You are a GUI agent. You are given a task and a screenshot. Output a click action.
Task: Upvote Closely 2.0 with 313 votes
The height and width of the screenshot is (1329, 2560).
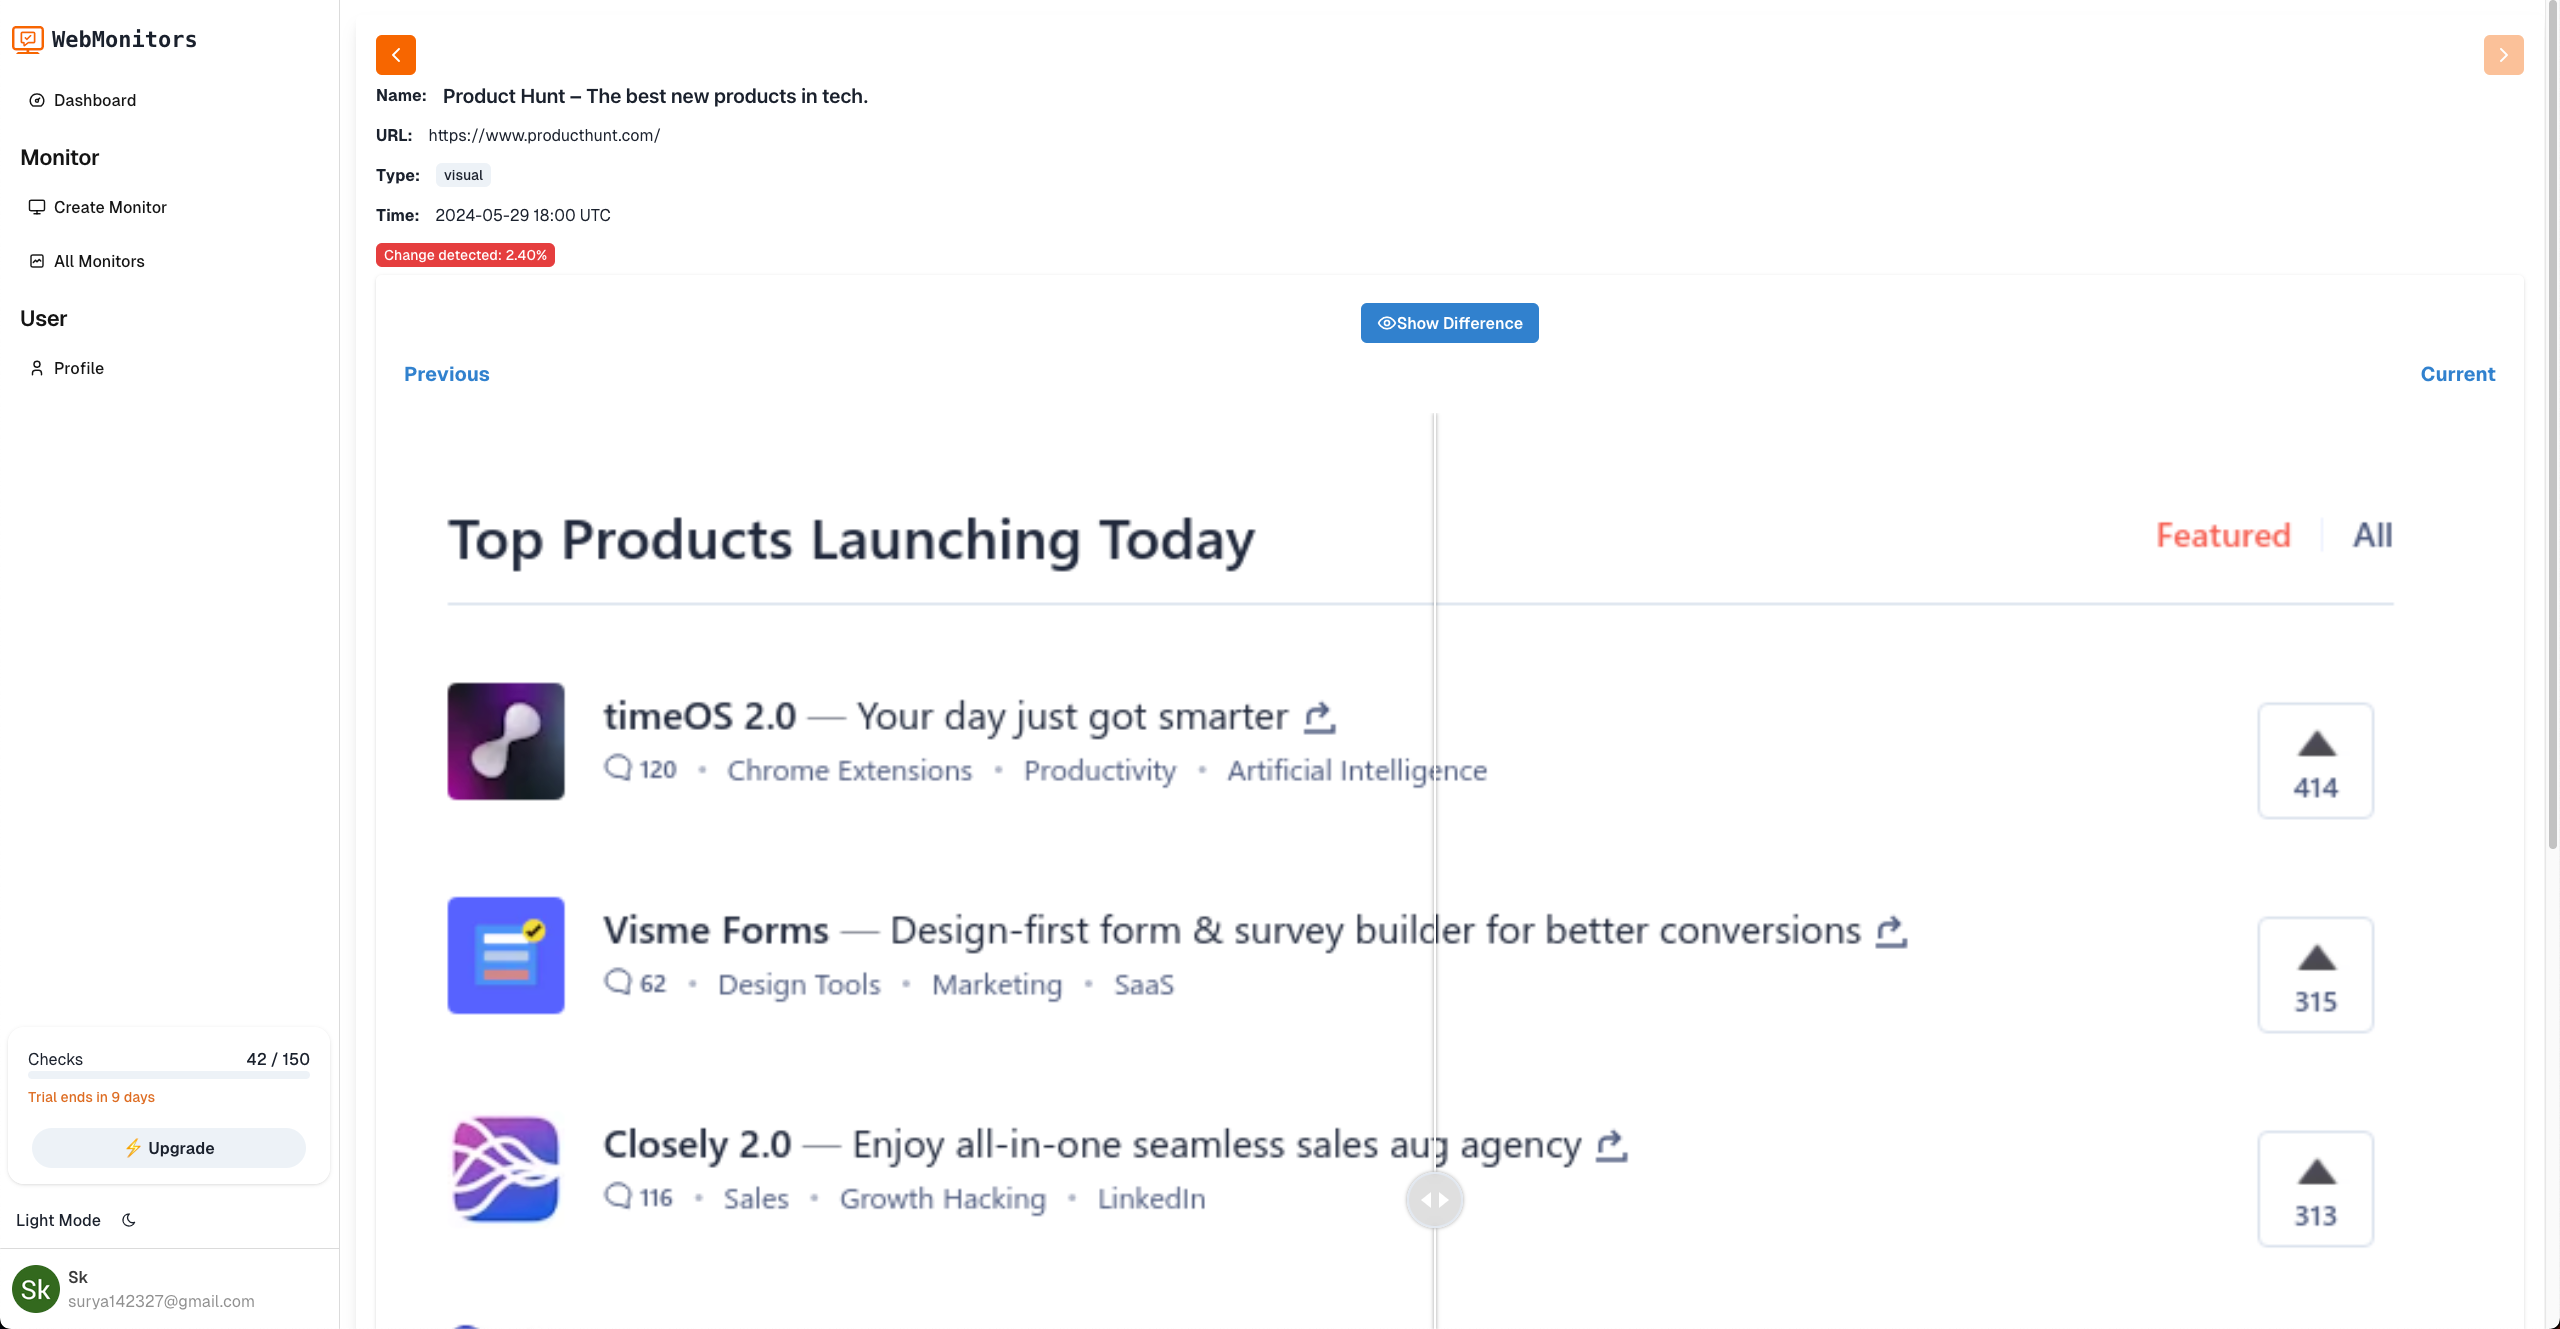2315,1188
